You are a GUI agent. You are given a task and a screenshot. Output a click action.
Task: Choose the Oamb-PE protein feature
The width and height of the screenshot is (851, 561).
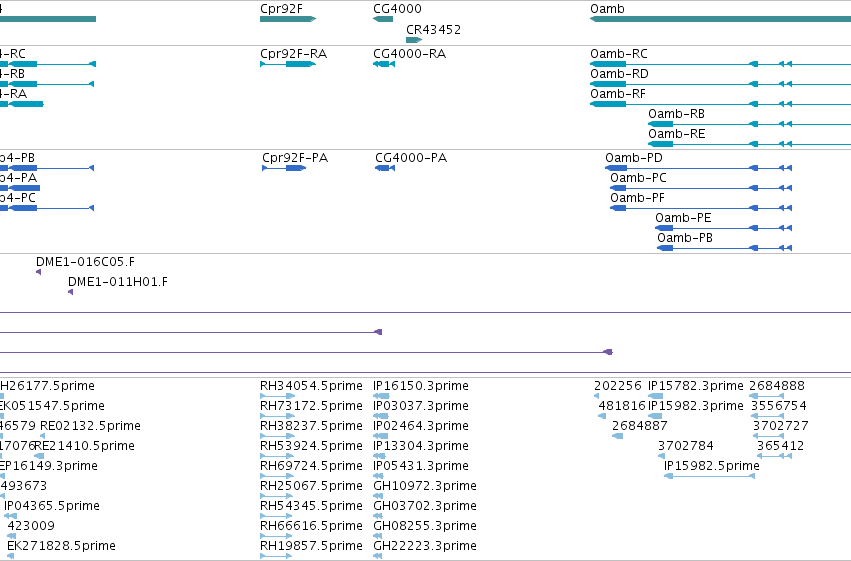pos(723,228)
